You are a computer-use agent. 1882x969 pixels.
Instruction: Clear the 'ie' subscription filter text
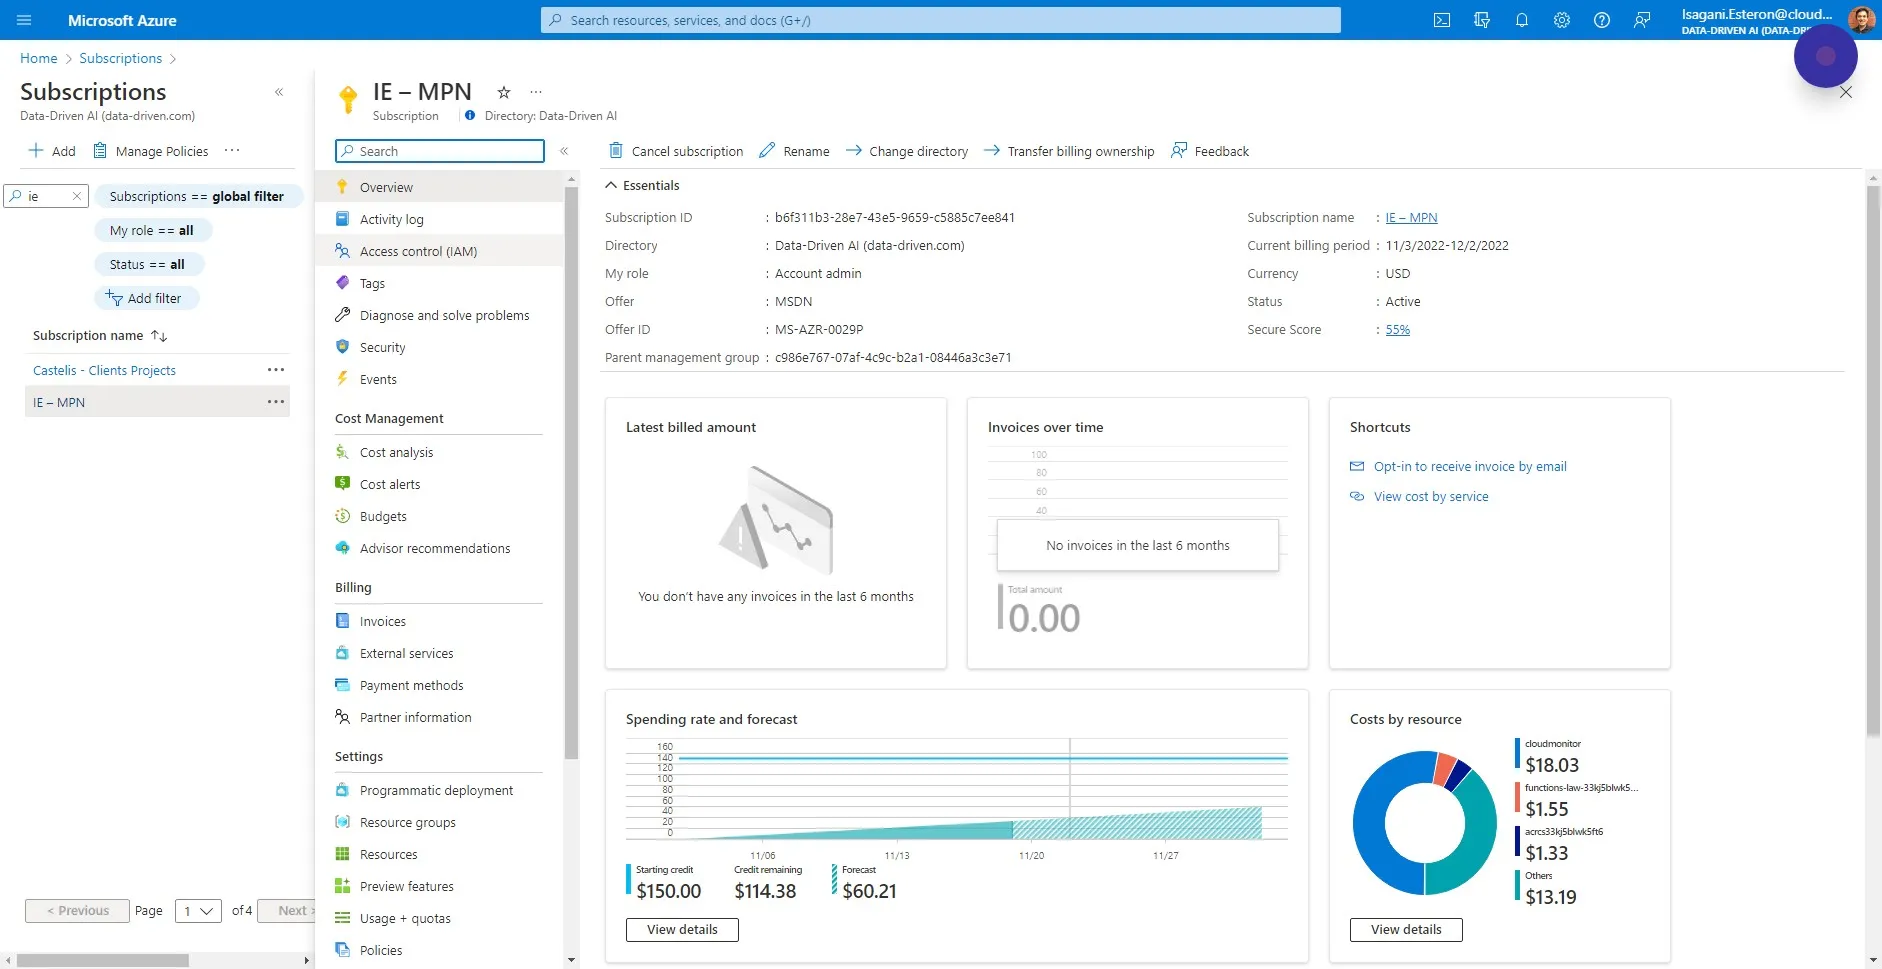click(77, 196)
